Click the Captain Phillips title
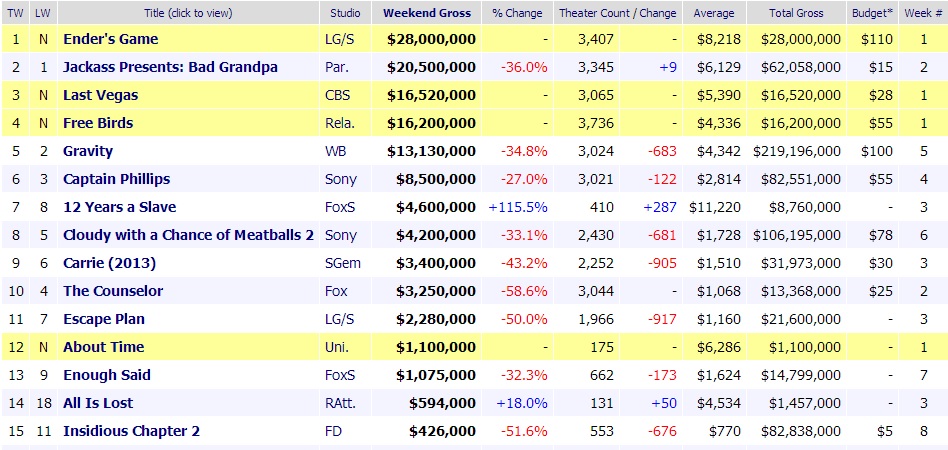Viewport: 948px width, 450px height. [x=116, y=179]
